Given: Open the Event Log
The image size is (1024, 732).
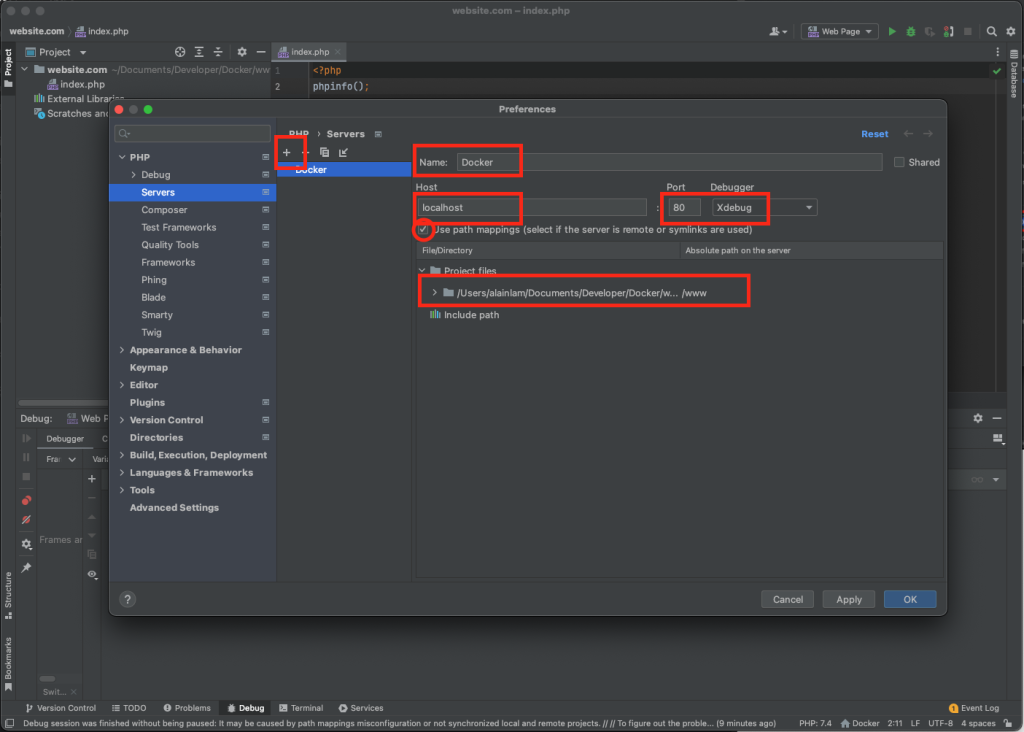Looking at the screenshot, I should click(974, 708).
